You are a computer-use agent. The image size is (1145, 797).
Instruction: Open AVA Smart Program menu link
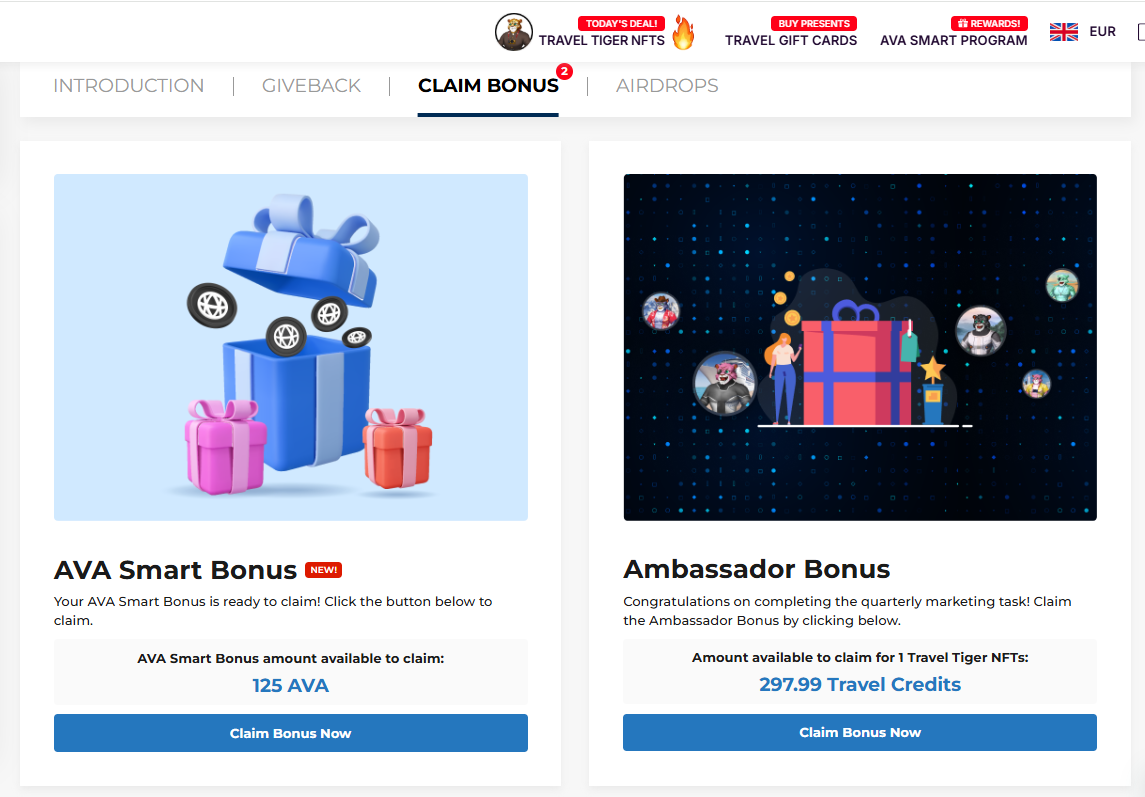[x=953, y=40]
